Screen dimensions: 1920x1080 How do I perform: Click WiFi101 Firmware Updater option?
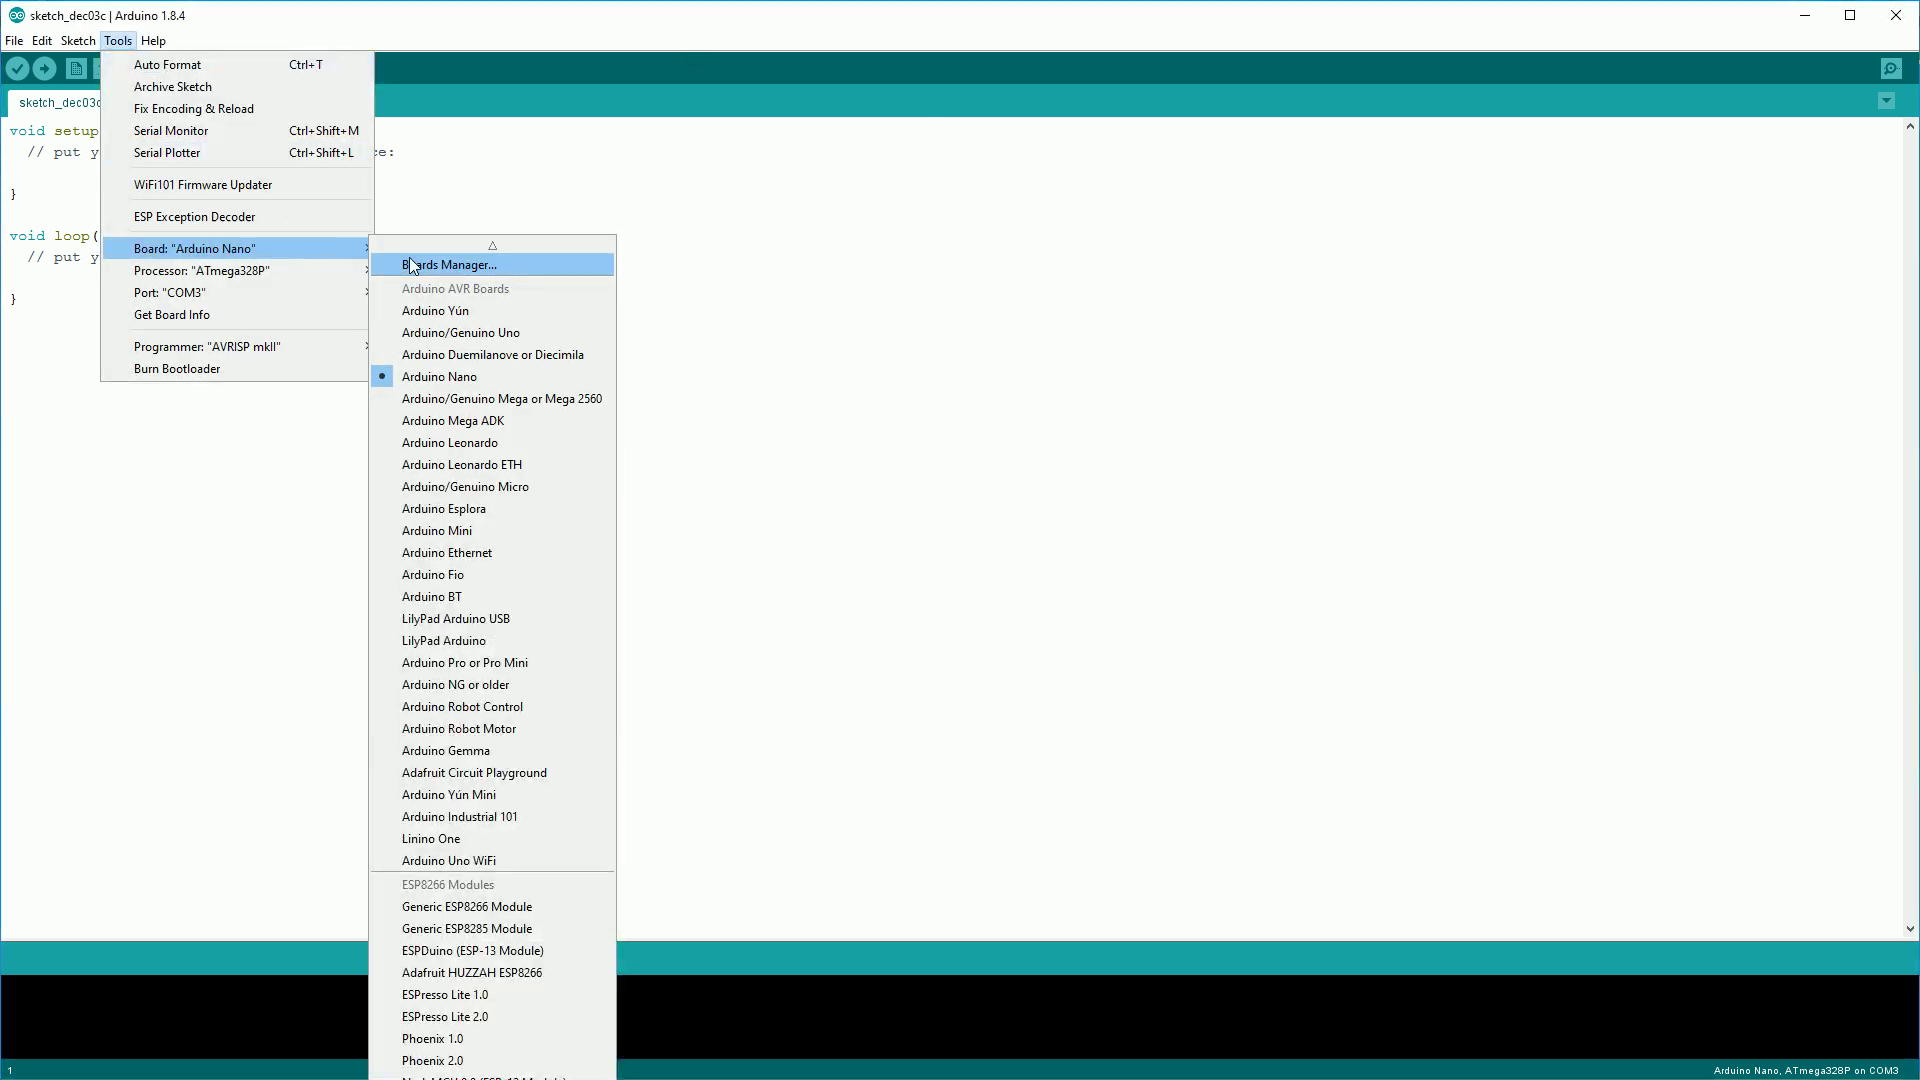point(203,185)
